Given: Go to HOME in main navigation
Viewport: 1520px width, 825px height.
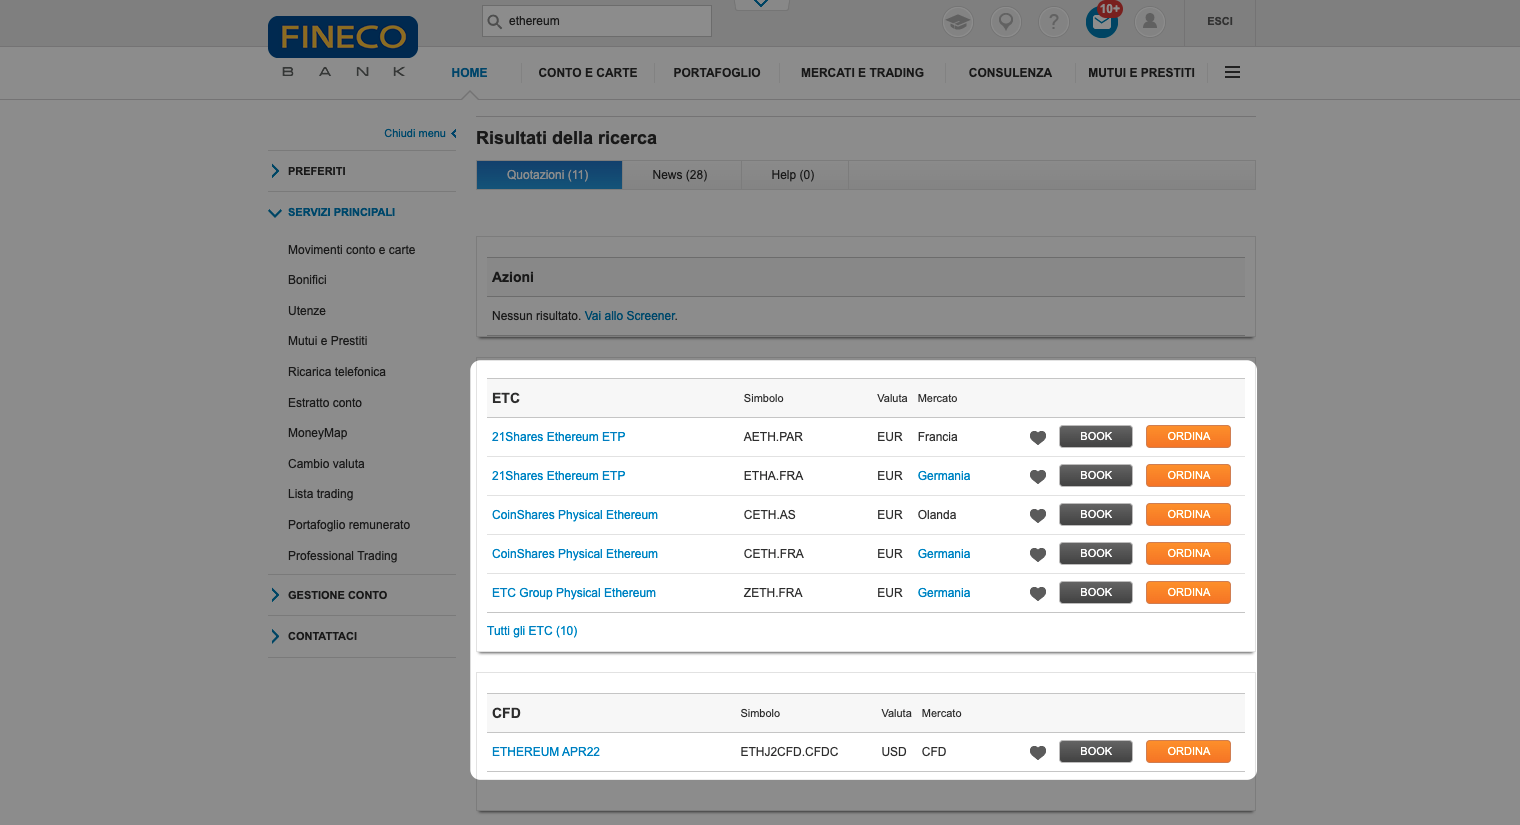Looking at the screenshot, I should click(x=469, y=73).
